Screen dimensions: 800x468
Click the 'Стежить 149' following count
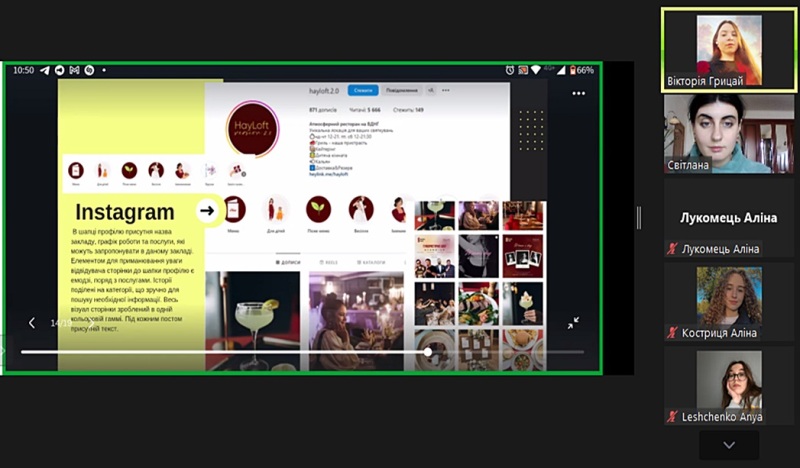[408, 110]
